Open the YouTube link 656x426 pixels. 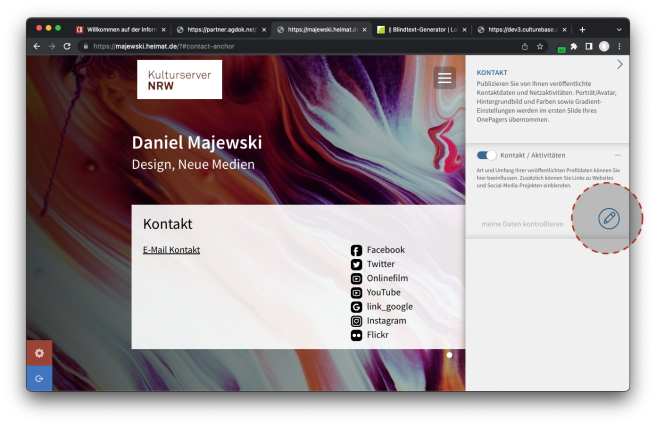[383, 293]
